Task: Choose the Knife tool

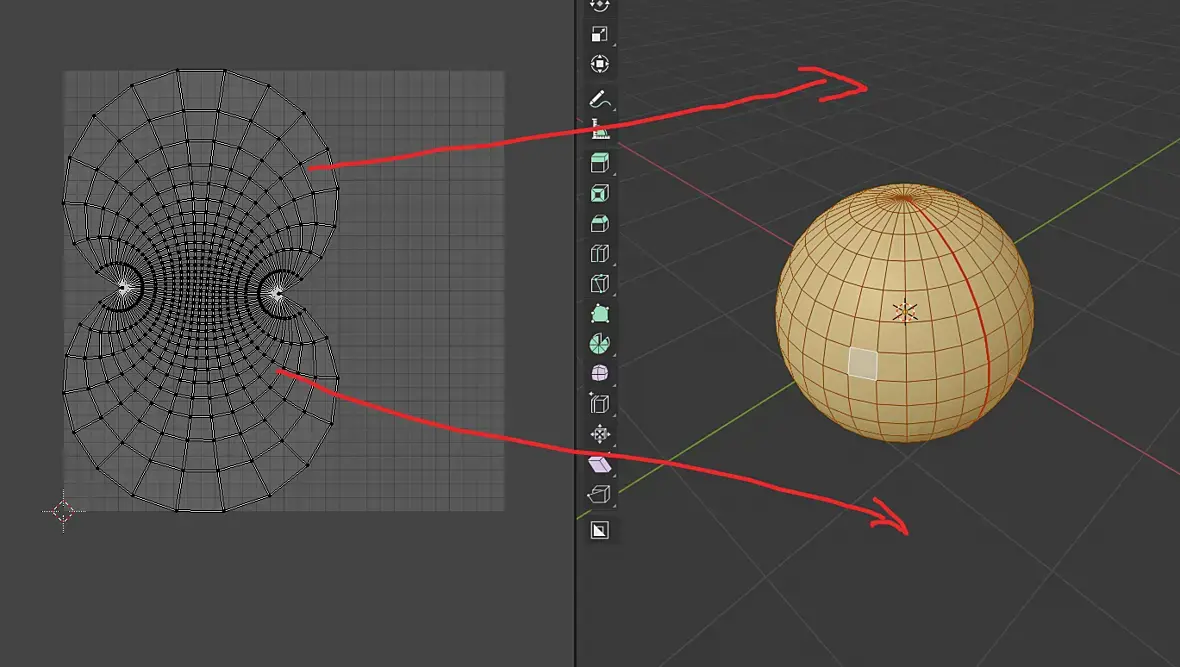Action: tap(599, 284)
